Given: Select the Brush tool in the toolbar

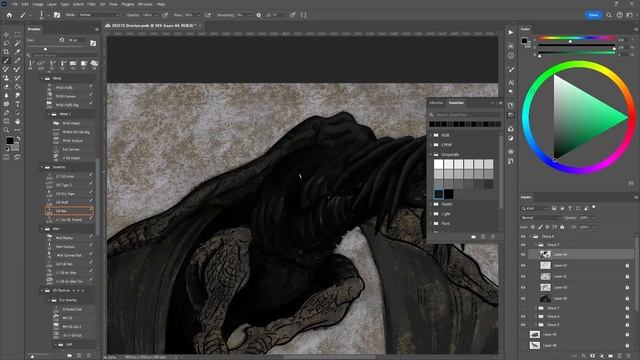Looking at the screenshot, I should tap(7, 61).
